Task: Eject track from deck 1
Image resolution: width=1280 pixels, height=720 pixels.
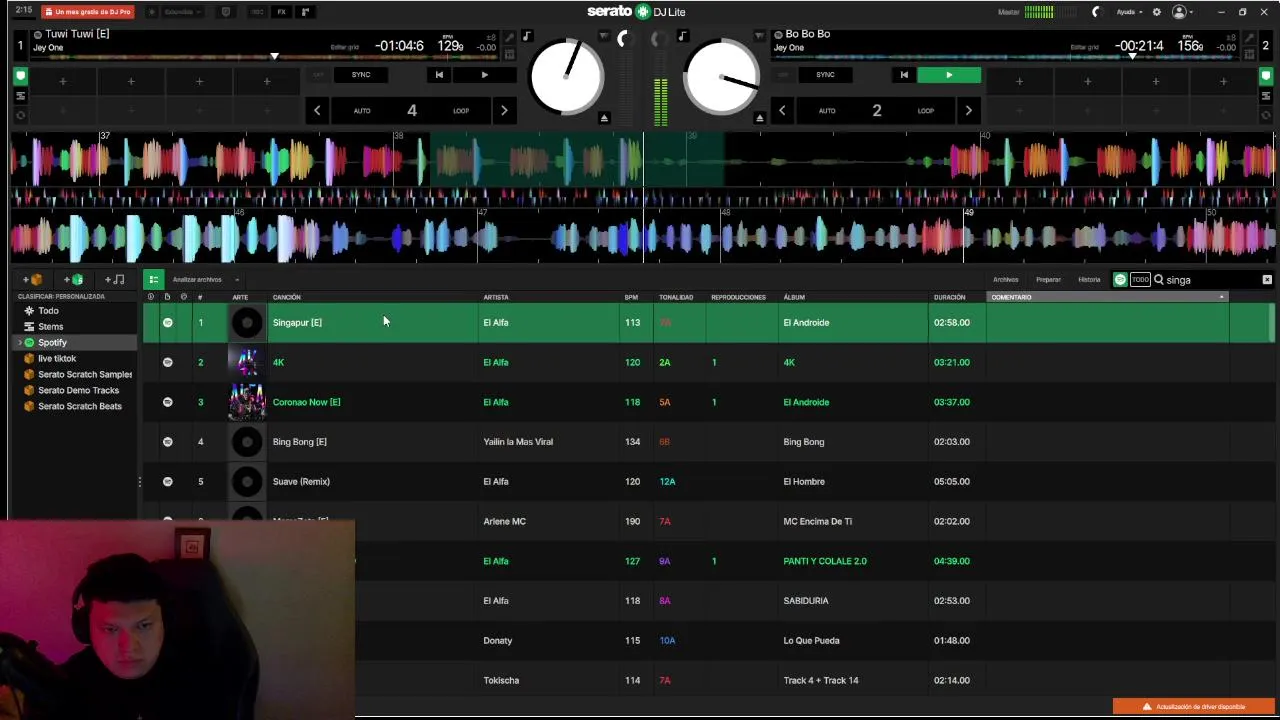Action: 604,118
